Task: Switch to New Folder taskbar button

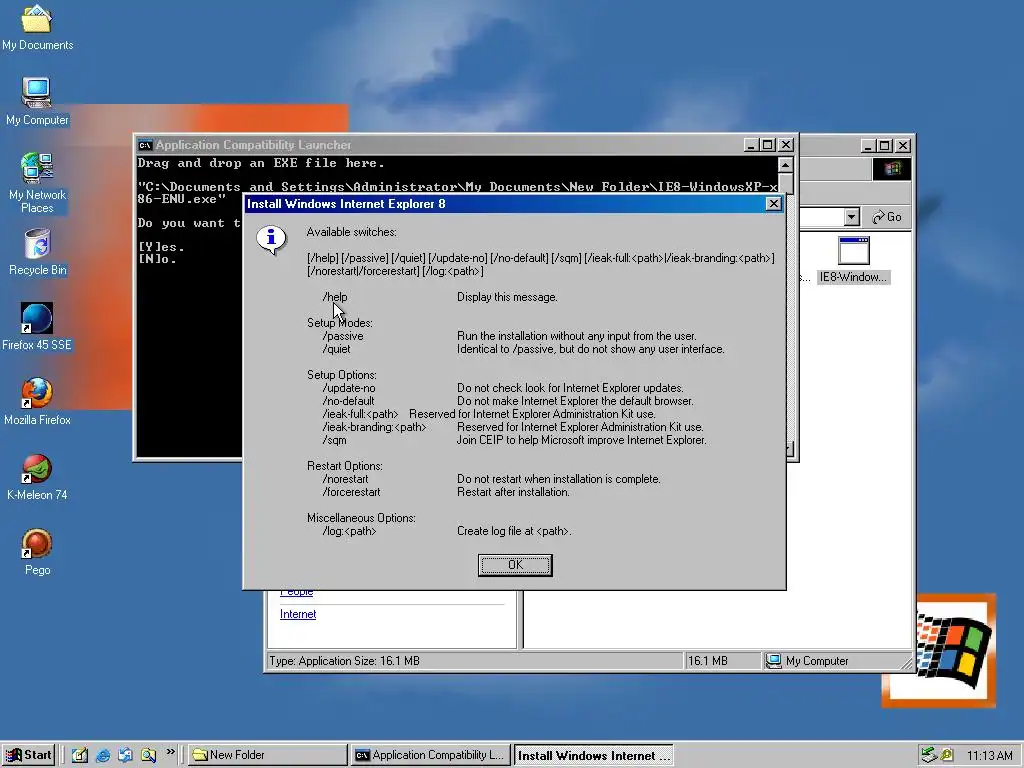Action: point(268,755)
